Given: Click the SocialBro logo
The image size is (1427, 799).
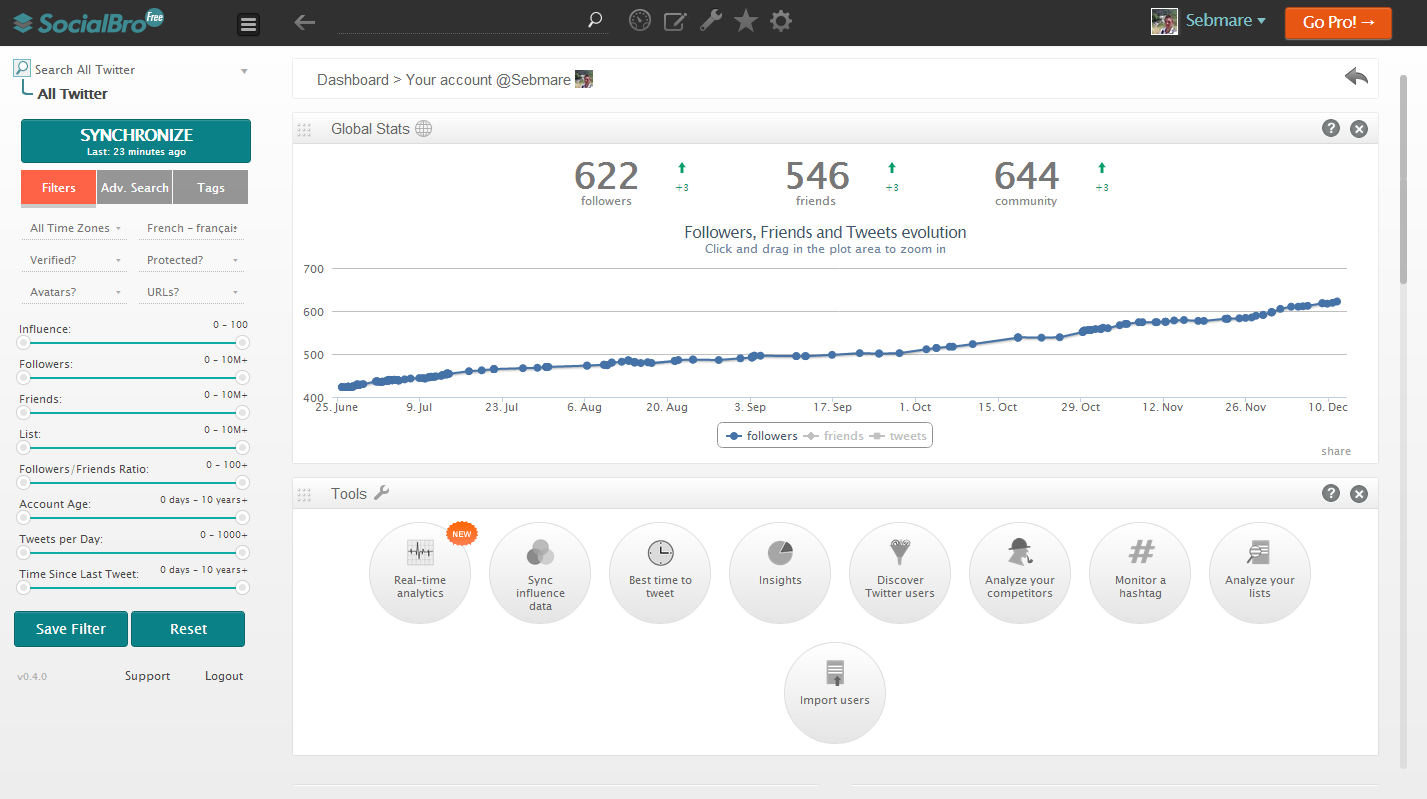Looking at the screenshot, I should (x=88, y=21).
